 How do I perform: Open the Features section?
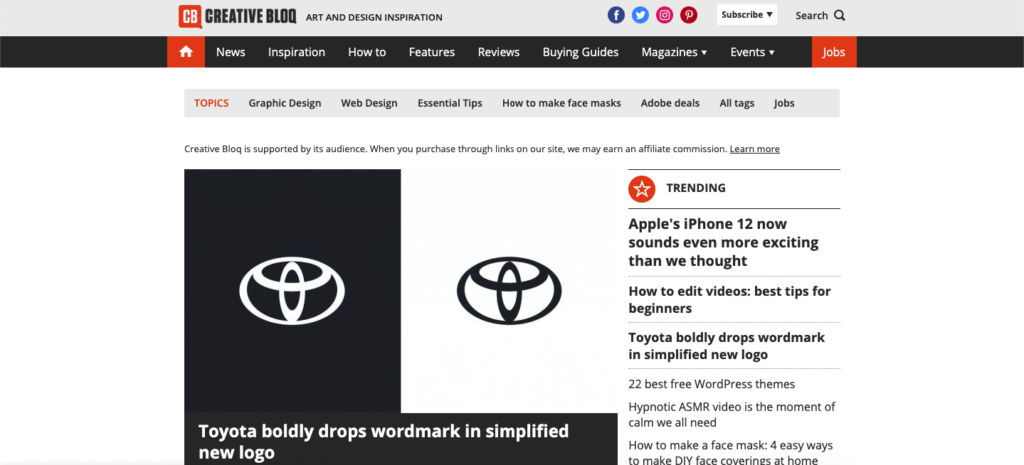coord(432,52)
